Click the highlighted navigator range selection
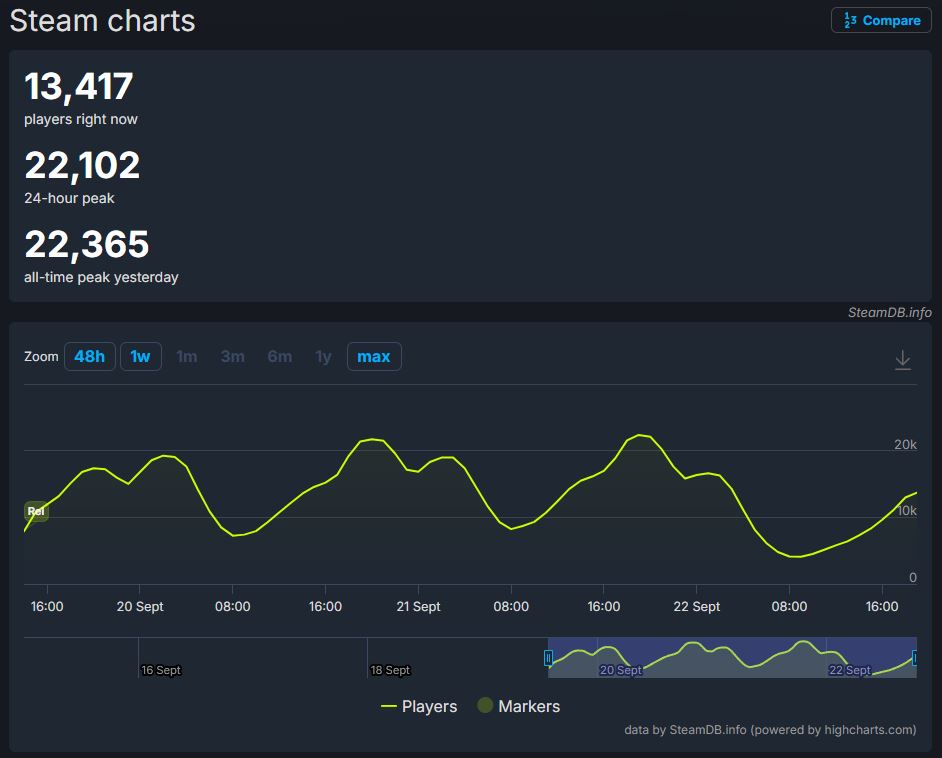This screenshot has width=942, height=758. pyautogui.click(x=732, y=658)
